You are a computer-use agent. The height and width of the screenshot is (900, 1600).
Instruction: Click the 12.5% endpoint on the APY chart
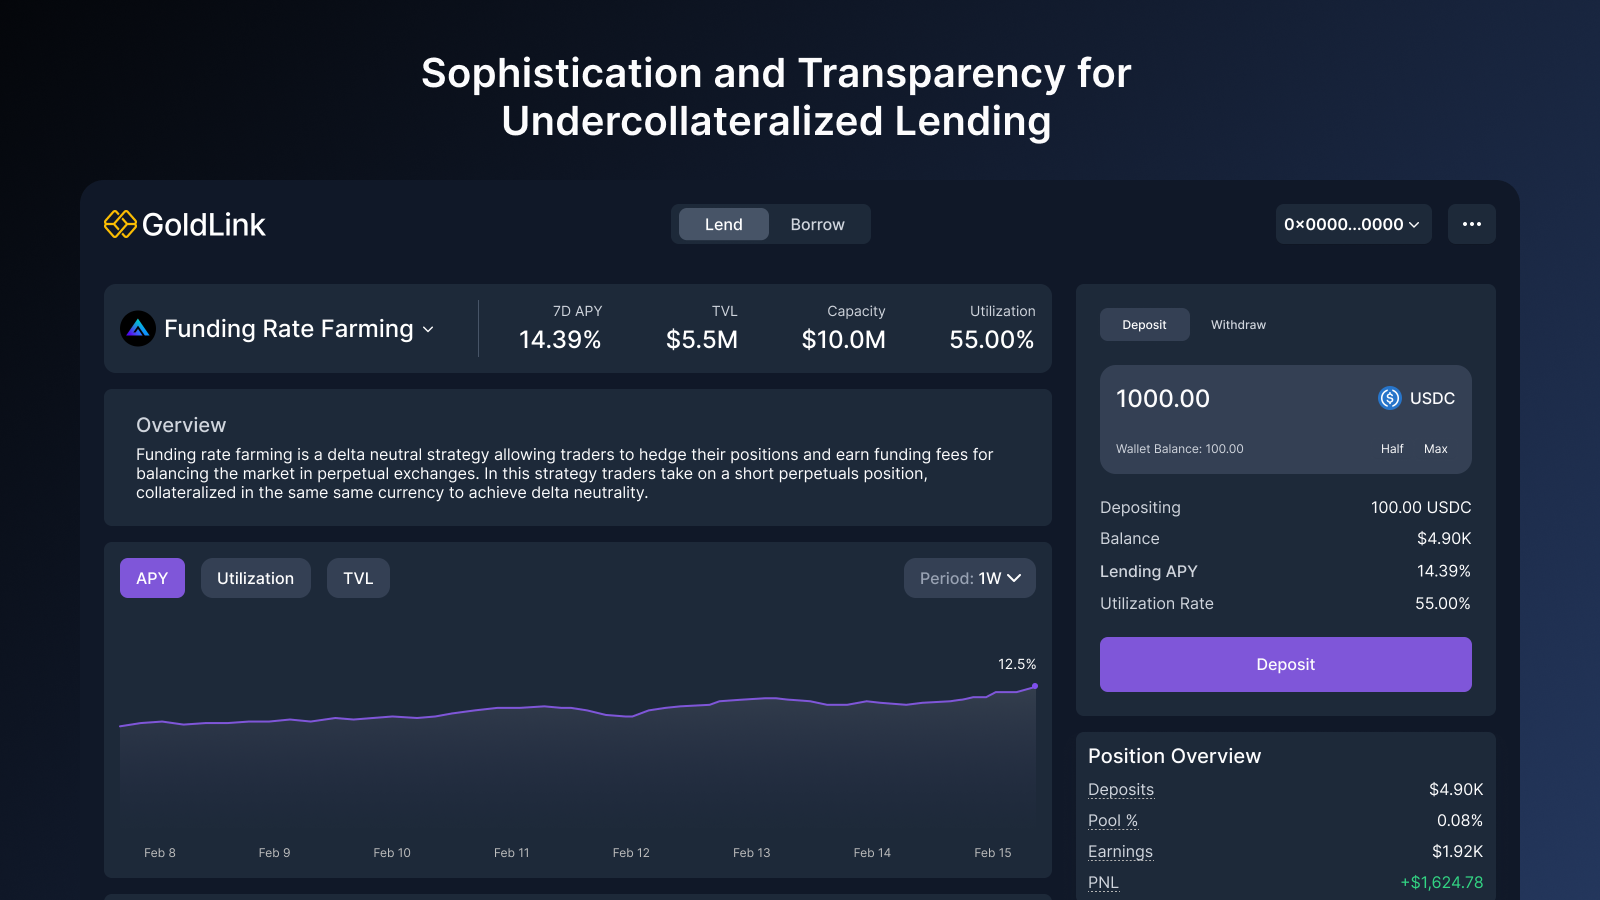tap(1034, 686)
